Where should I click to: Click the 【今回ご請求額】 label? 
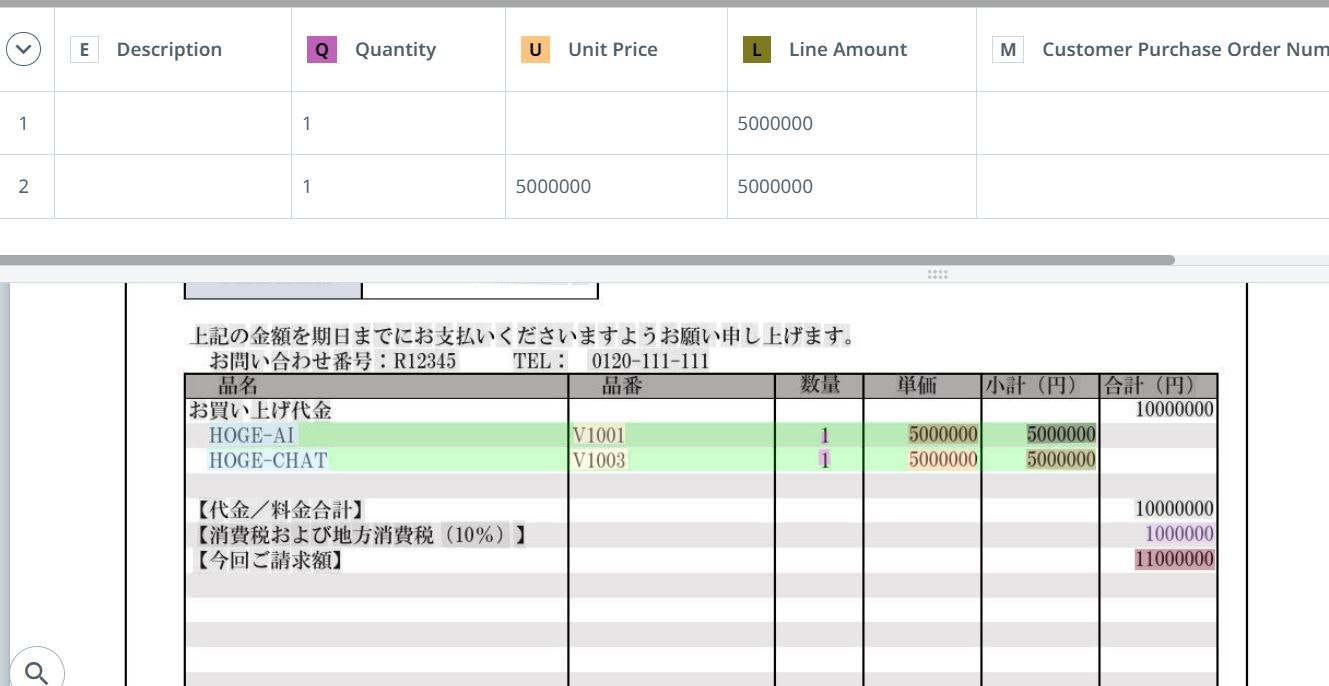click(269, 560)
